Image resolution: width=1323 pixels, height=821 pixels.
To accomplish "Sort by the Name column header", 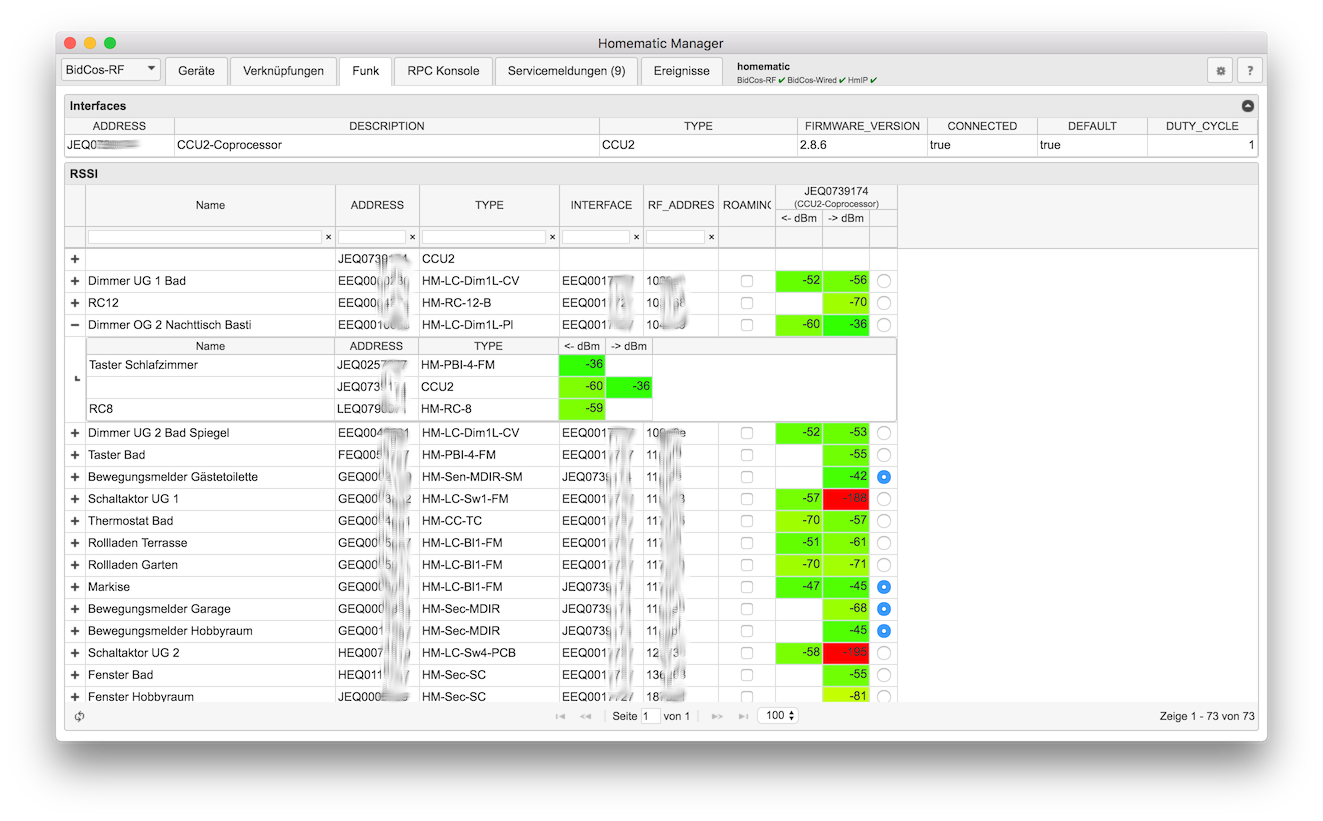I will (x=210, y=205).
